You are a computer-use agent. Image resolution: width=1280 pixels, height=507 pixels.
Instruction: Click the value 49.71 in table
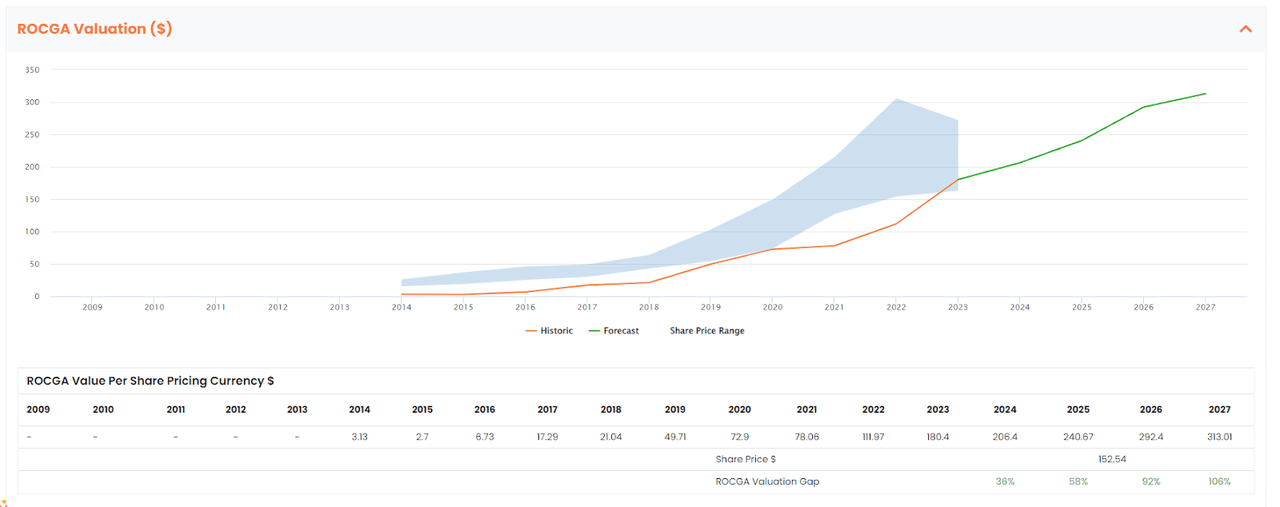pos(675,437)
